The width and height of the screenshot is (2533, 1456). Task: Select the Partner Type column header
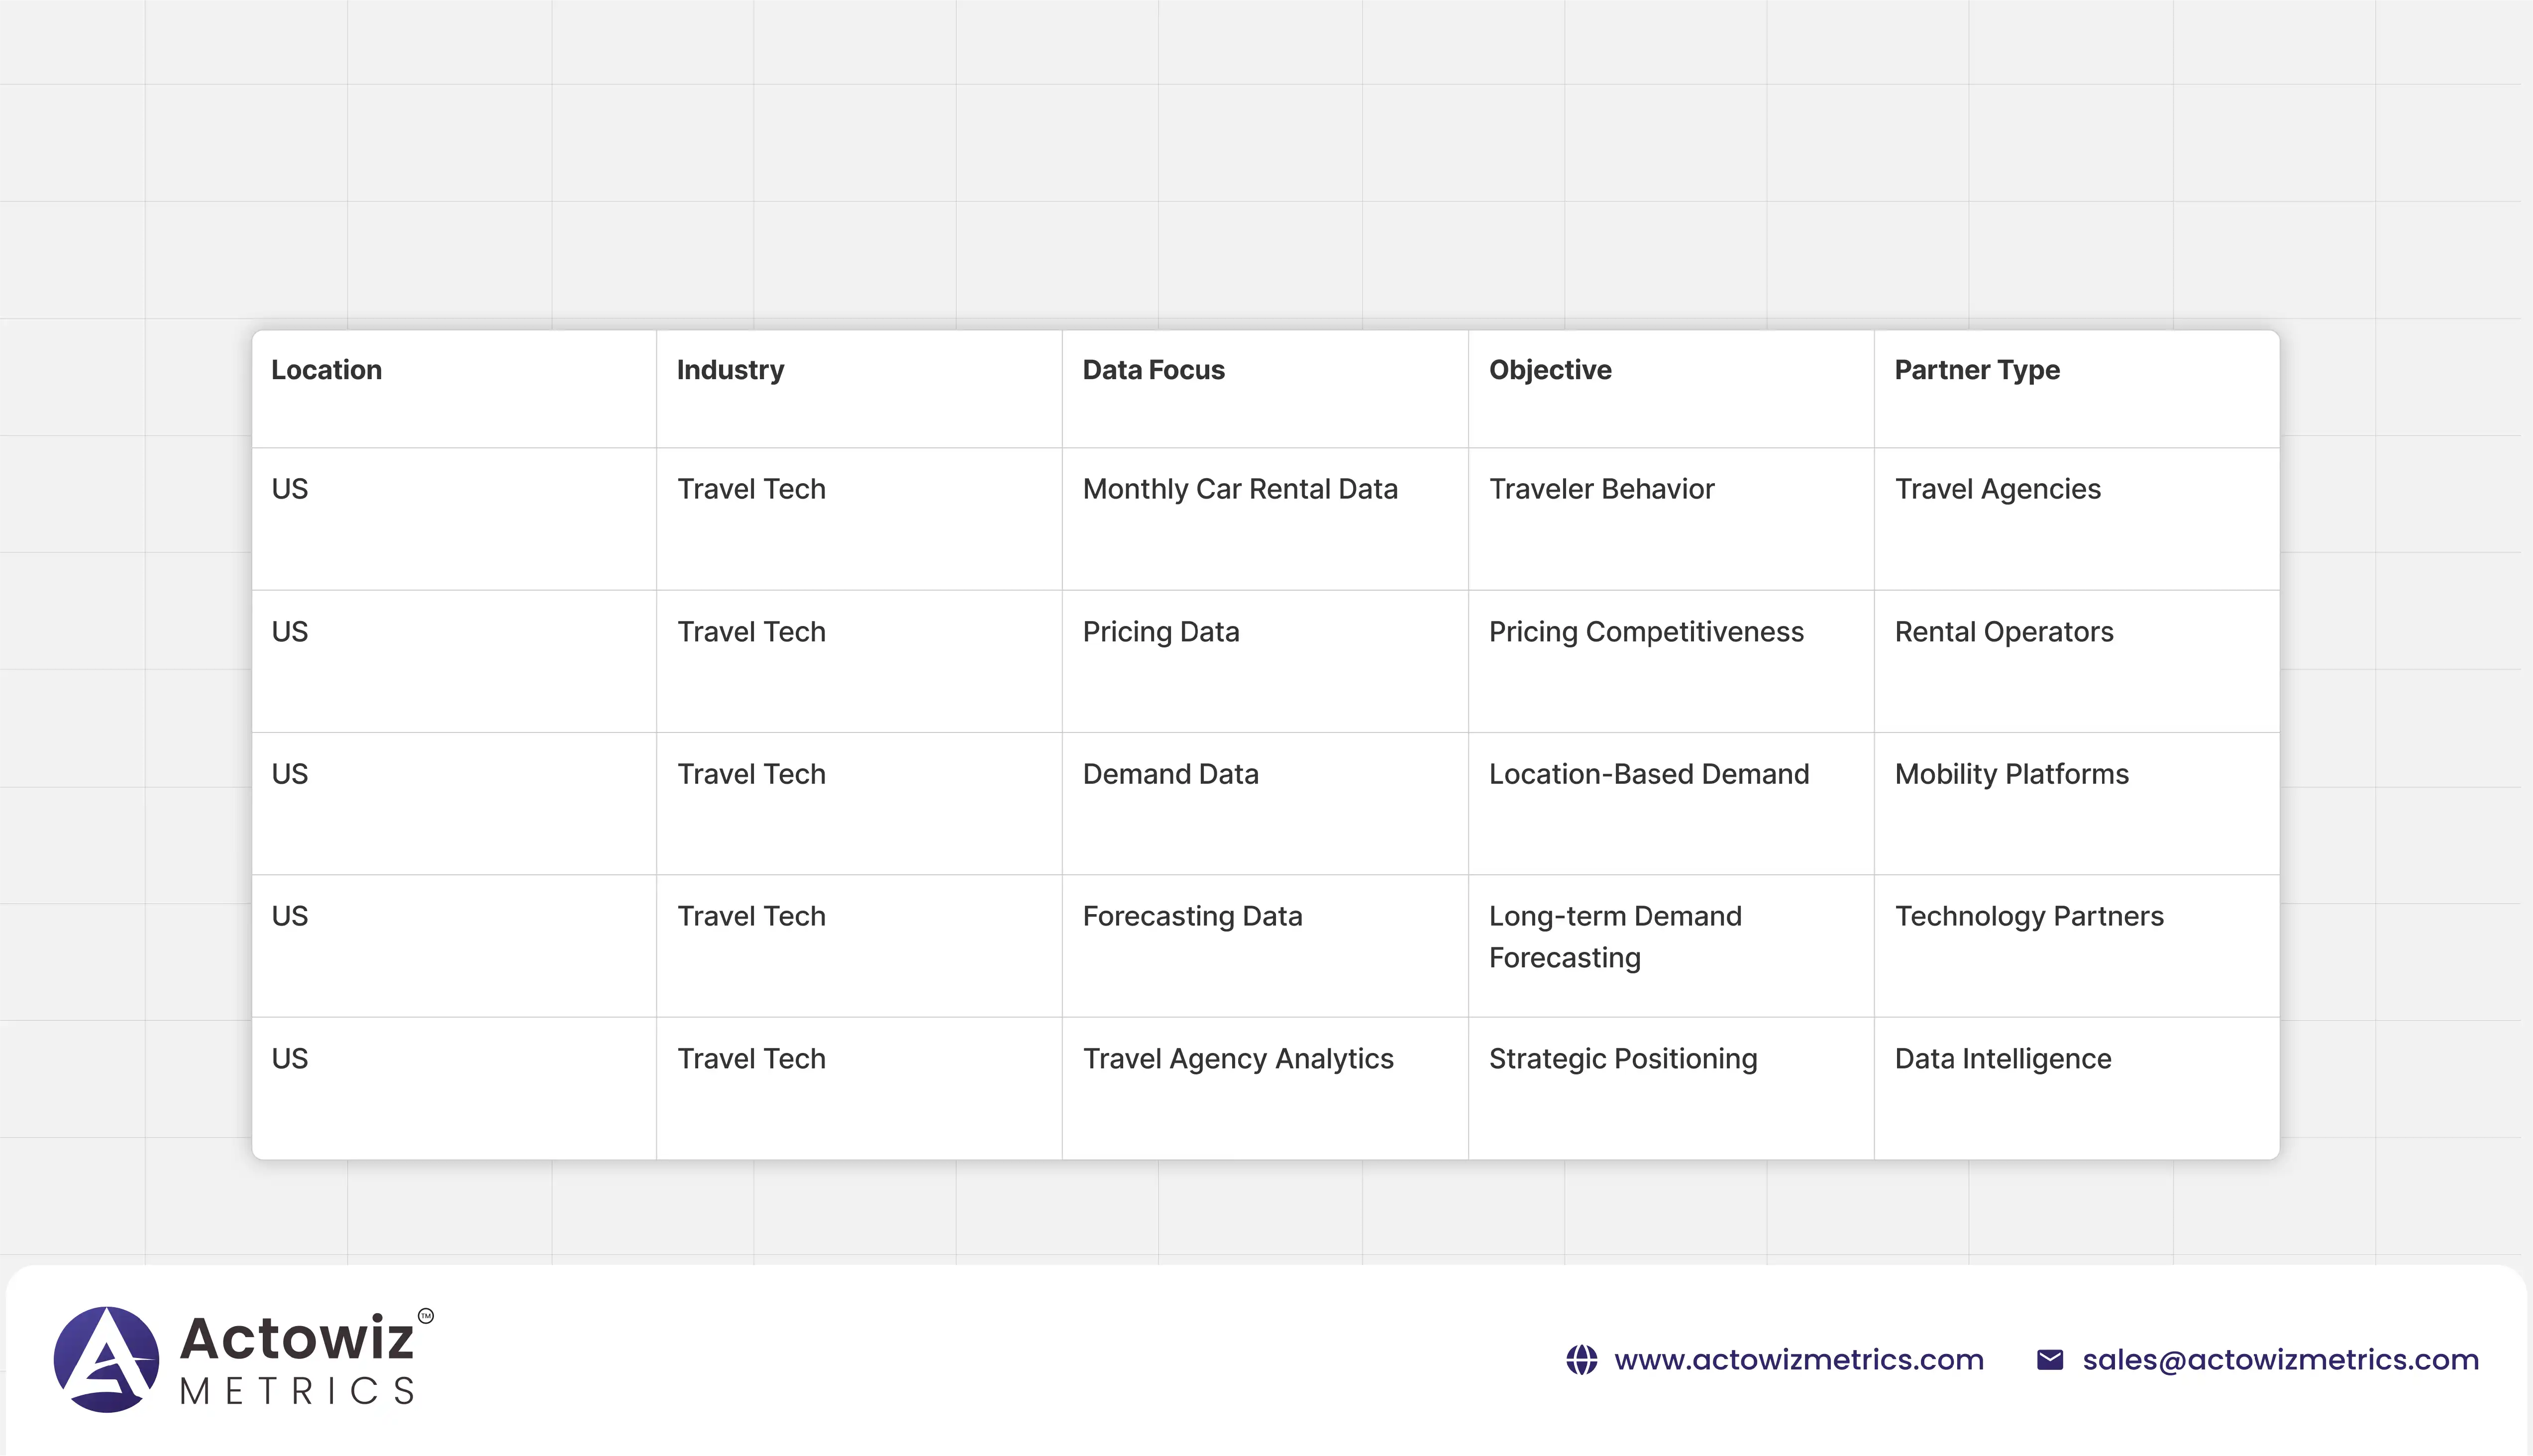[1977, 370]
